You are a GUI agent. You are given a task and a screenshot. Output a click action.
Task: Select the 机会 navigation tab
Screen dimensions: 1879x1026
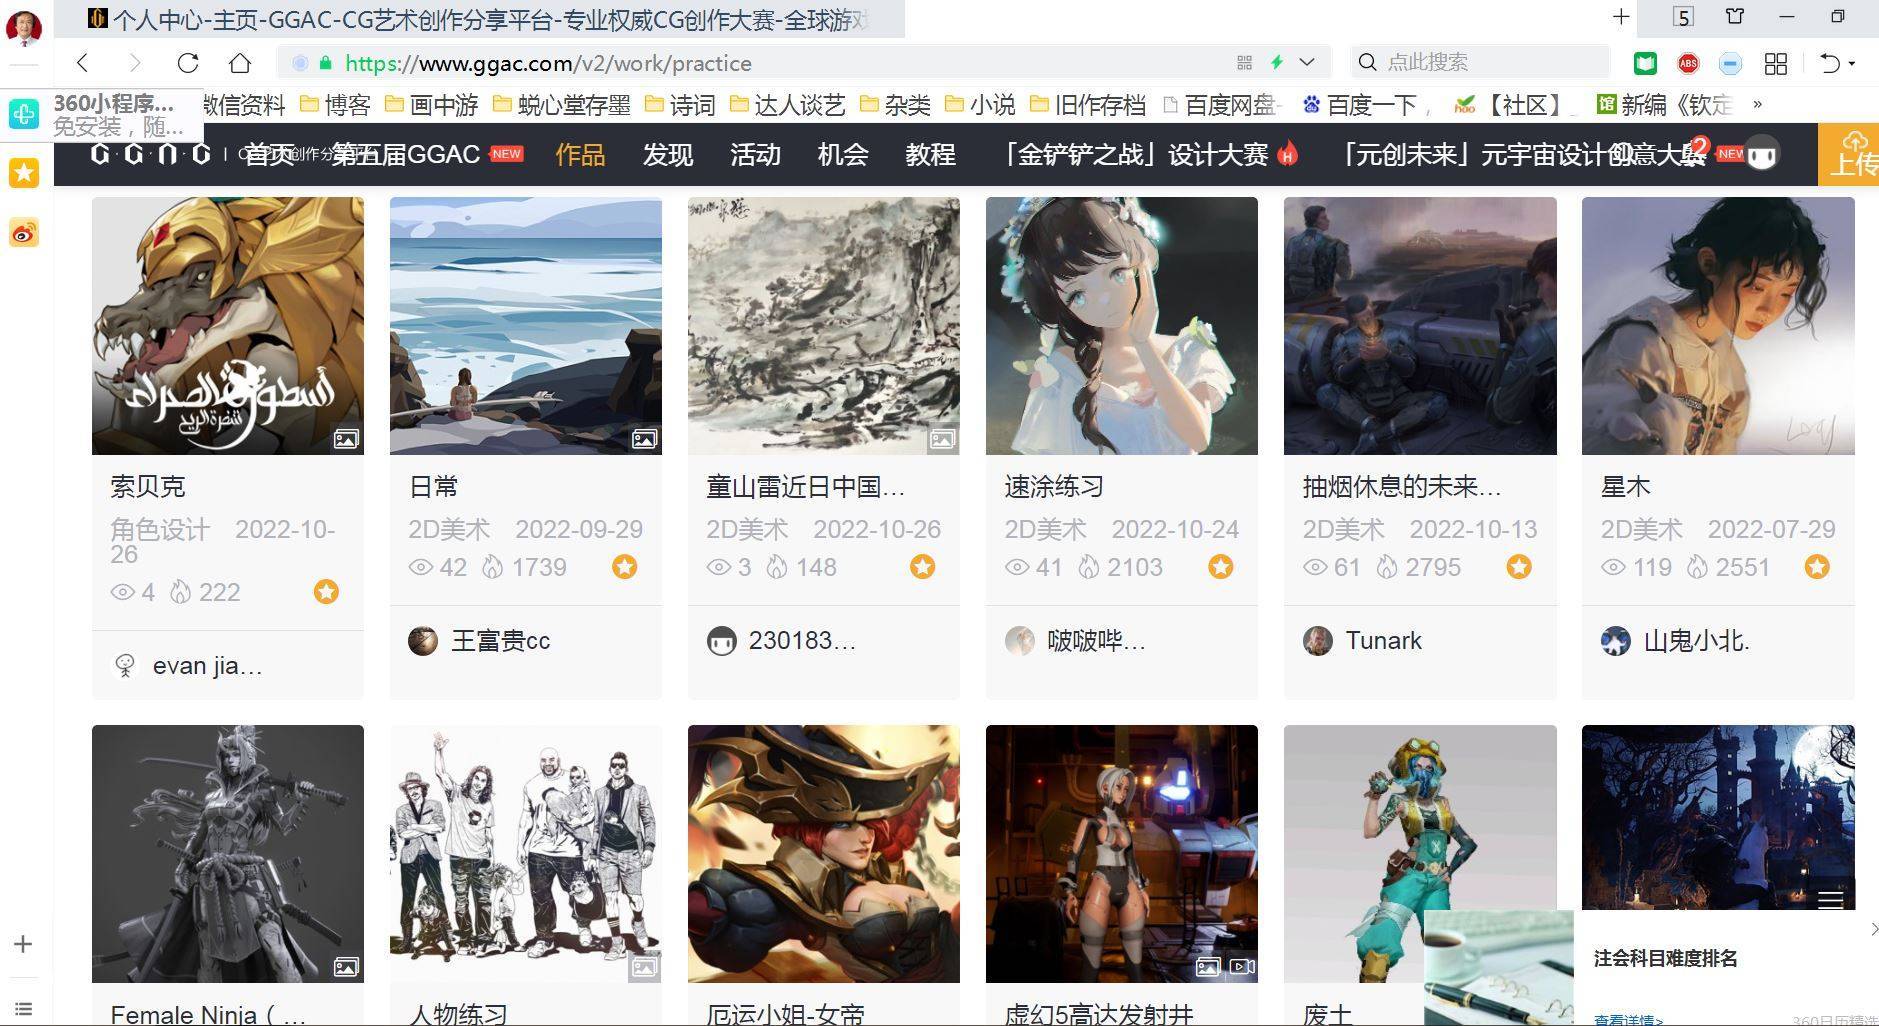[842, 154]
